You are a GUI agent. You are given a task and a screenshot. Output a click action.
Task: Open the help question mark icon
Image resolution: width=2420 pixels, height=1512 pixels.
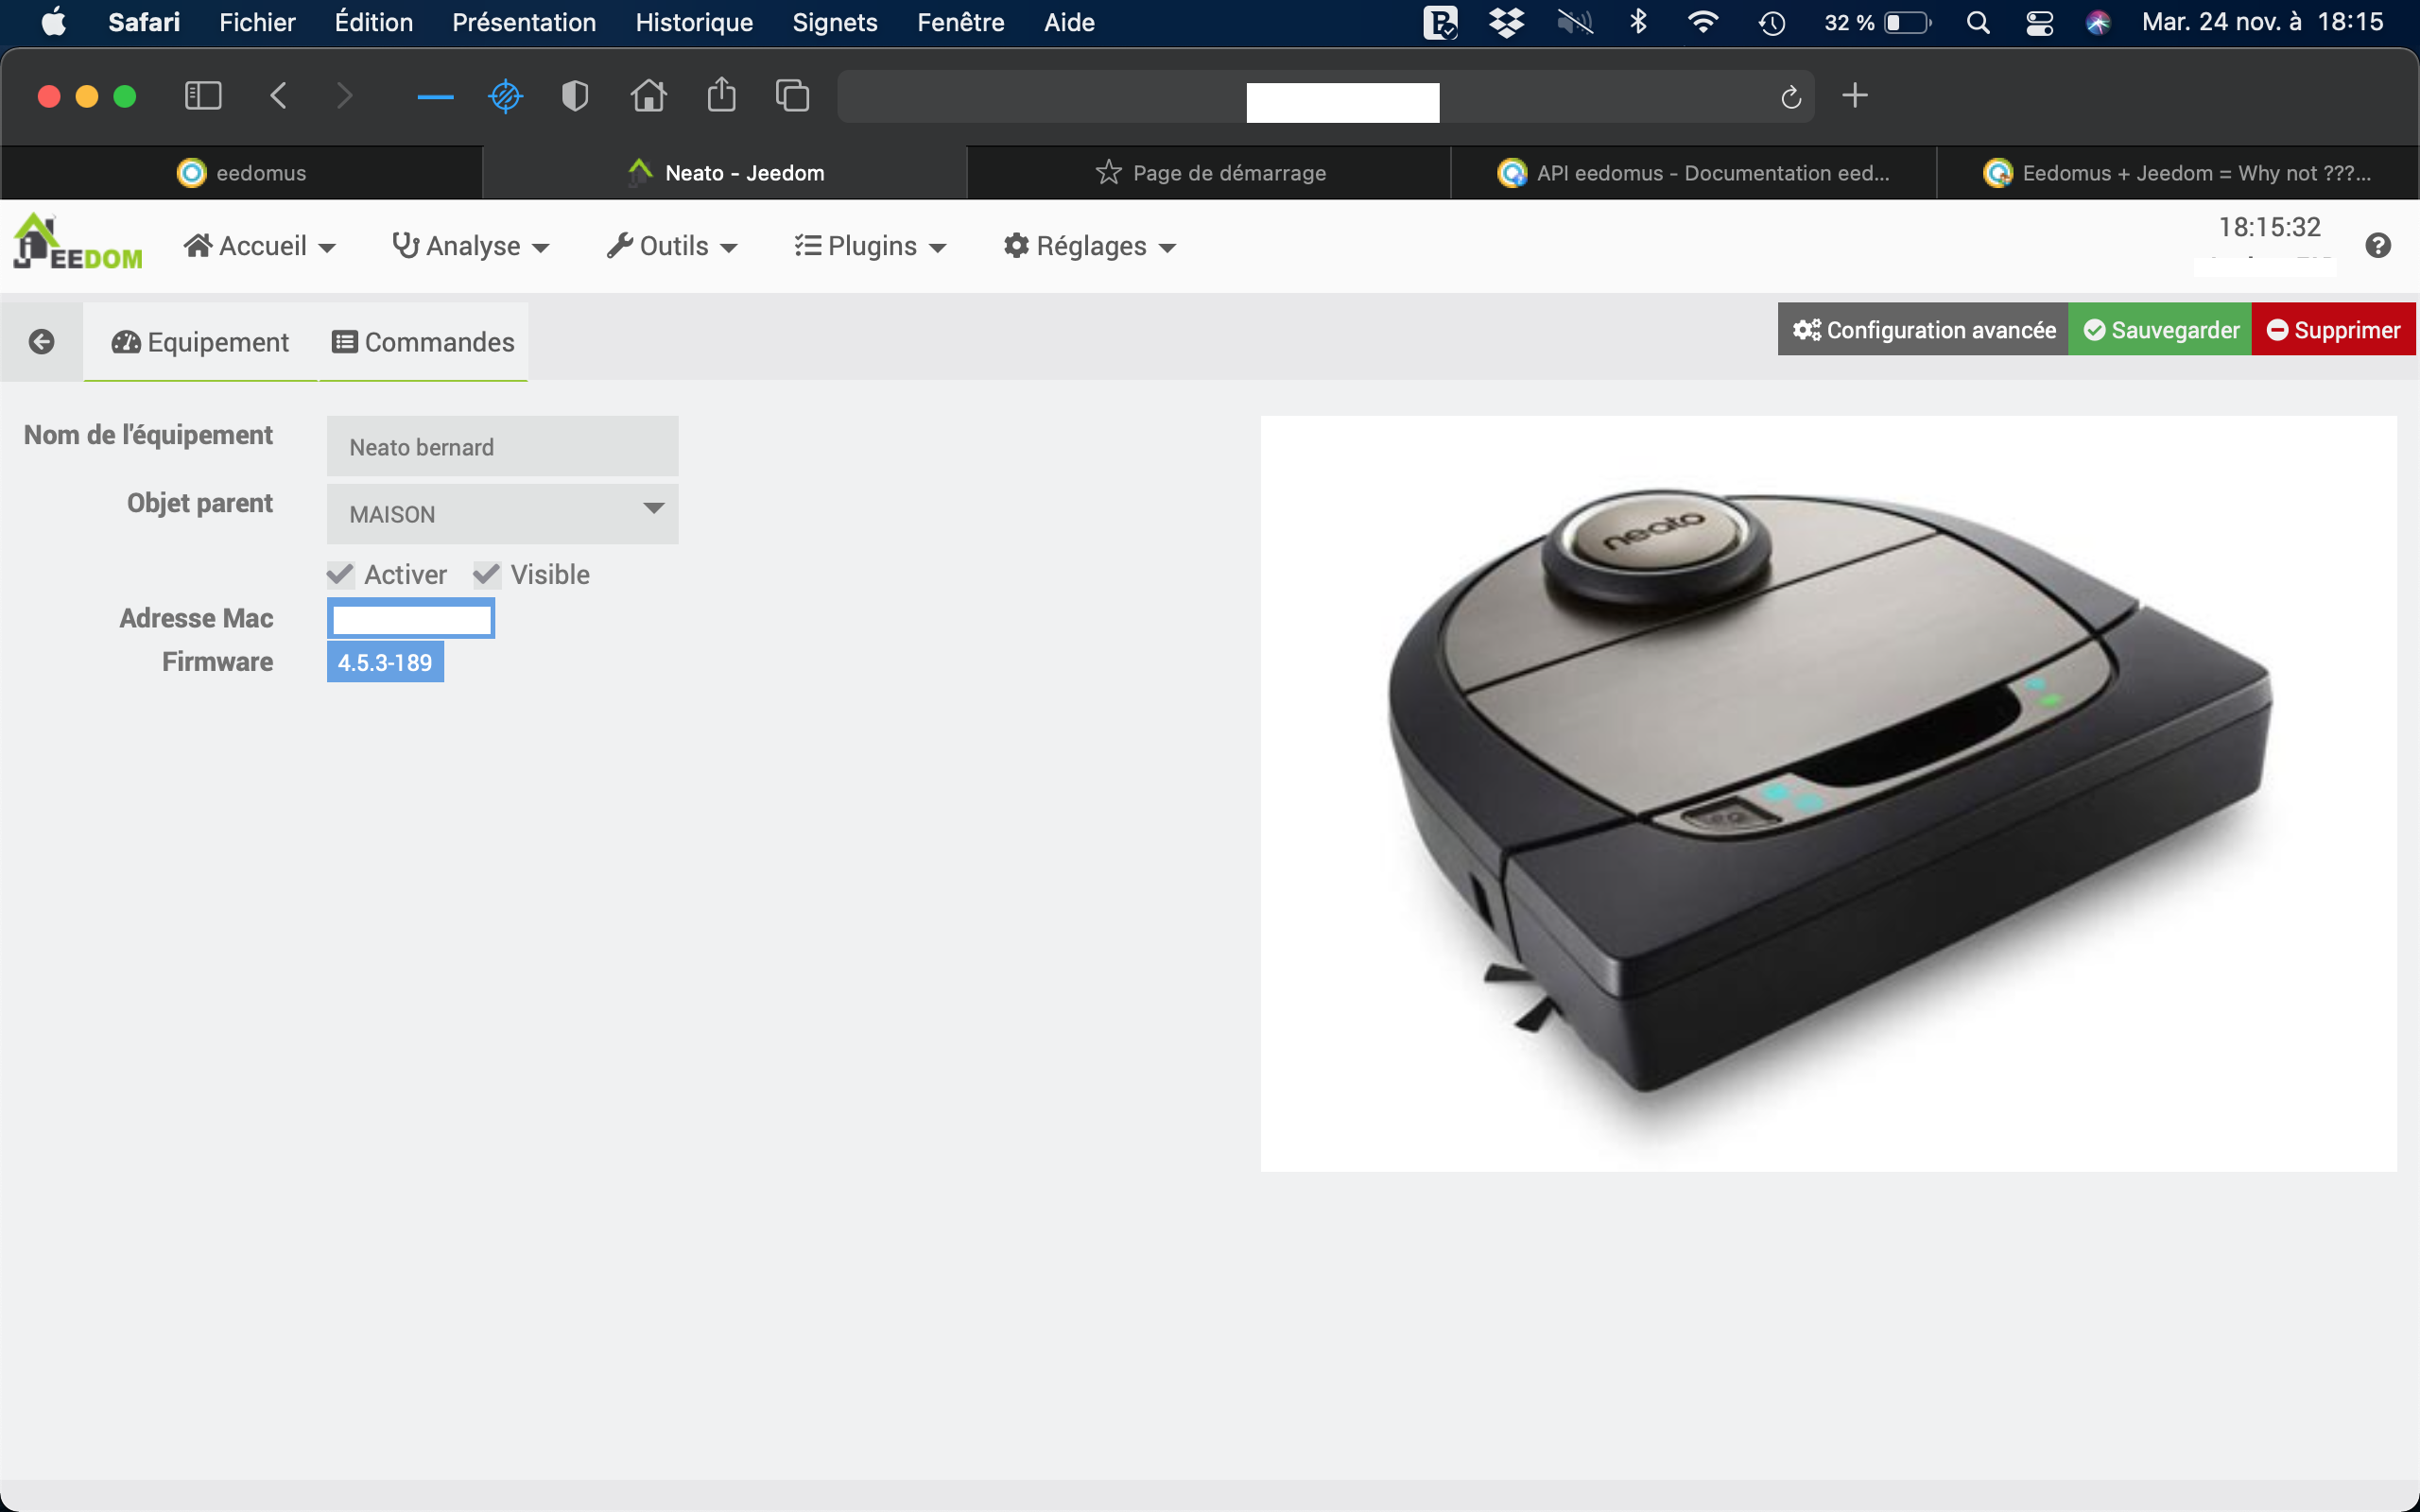[2378, 246]
